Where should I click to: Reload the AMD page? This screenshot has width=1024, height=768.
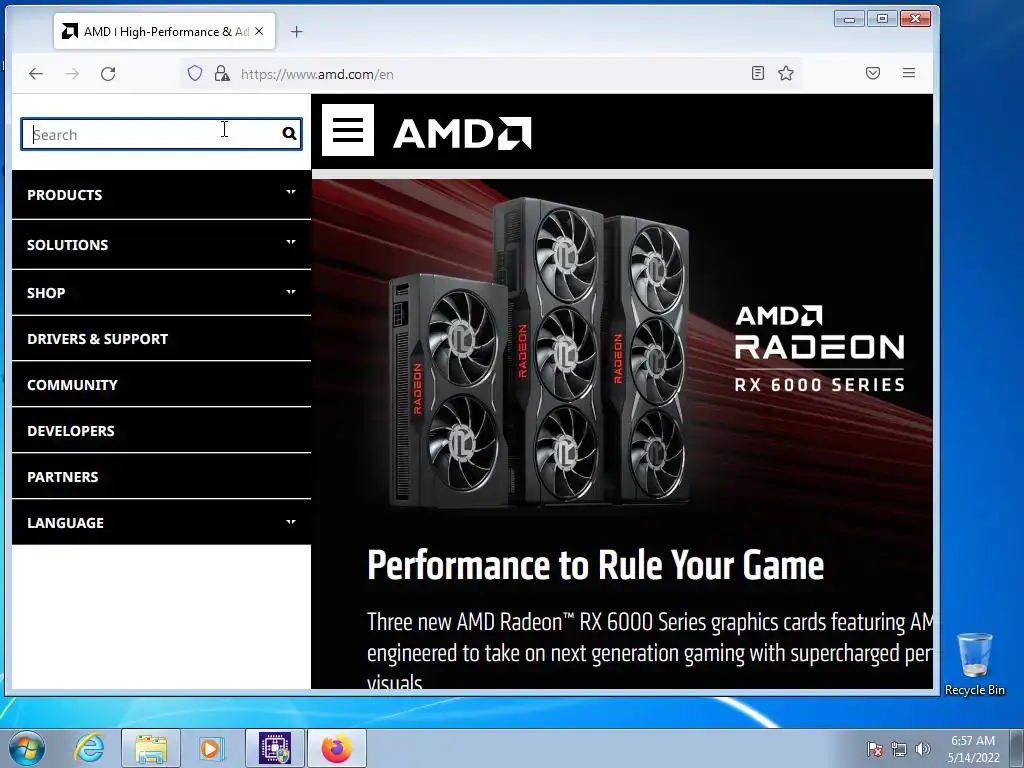[x=108, y=74]
